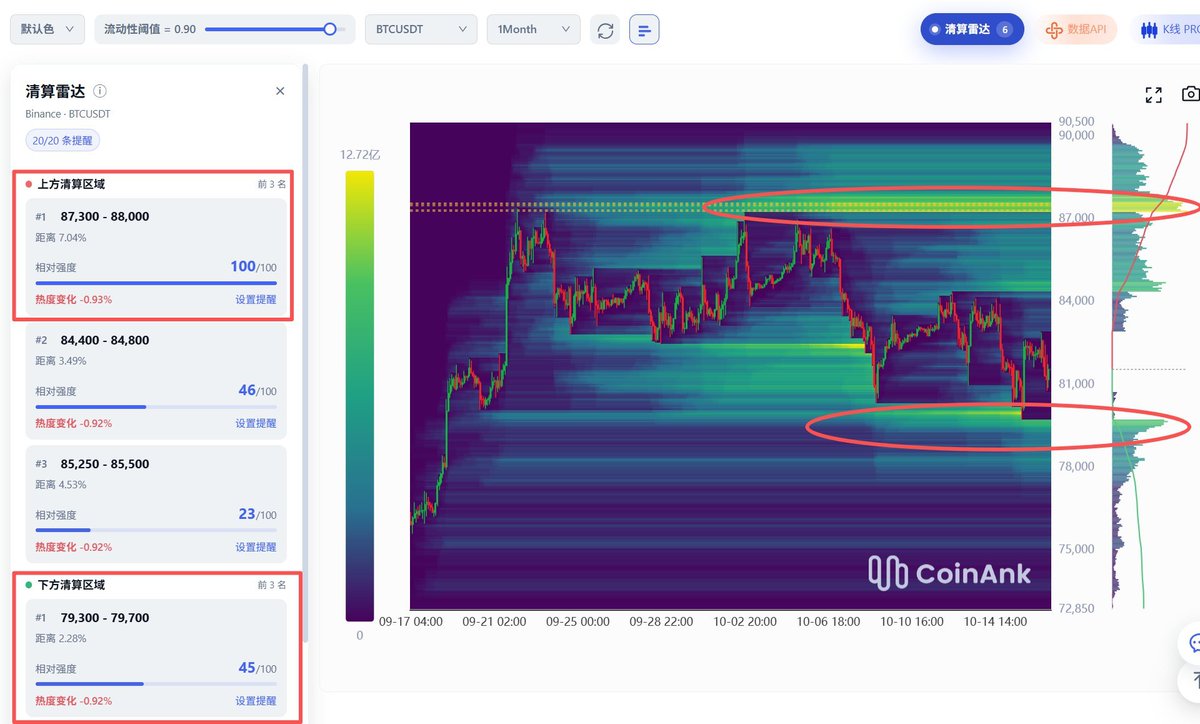Expand the chart to fullscreen
The width and height of the screenshot is (1200, 724).
[x=1153, y=95]
